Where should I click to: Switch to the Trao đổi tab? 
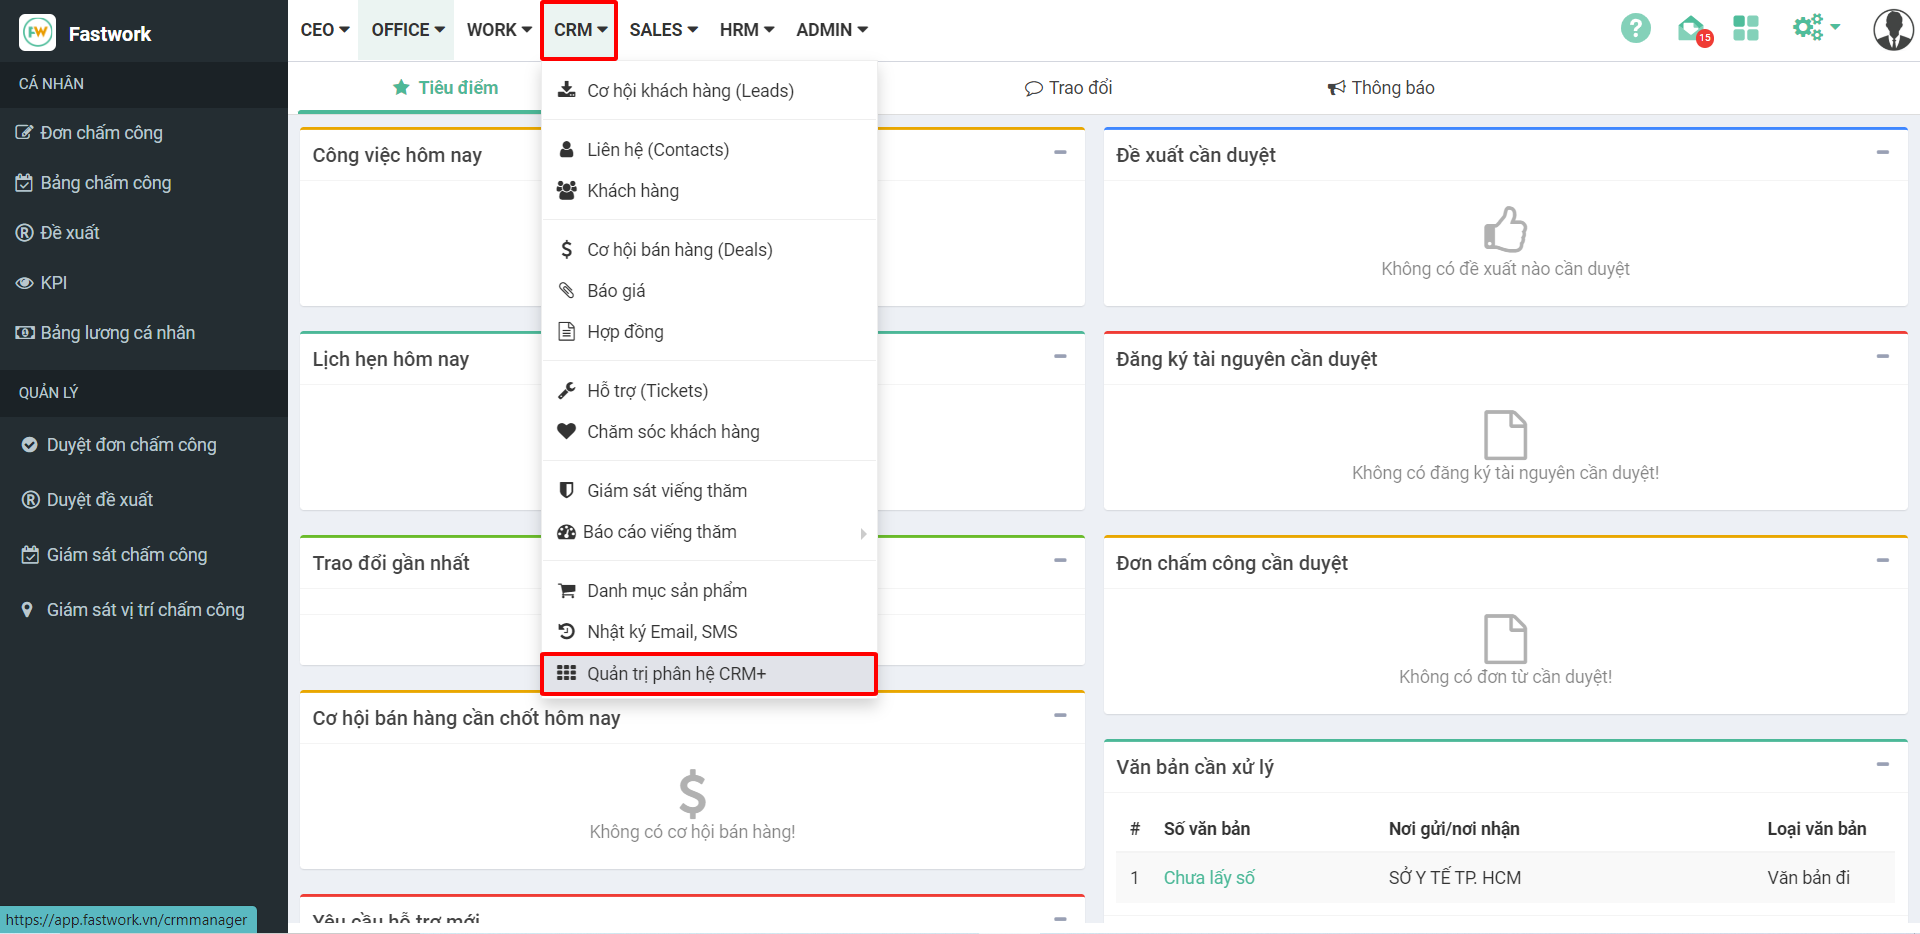[x=1068, y=88]
